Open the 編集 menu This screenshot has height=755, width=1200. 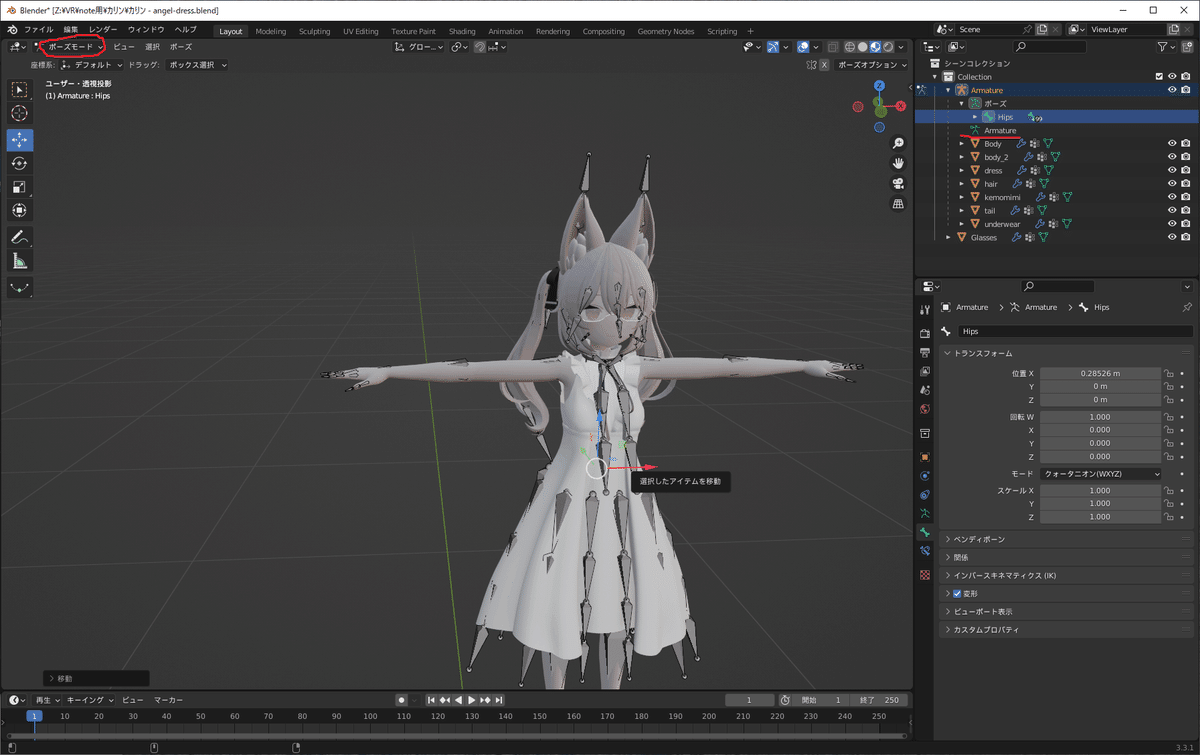[71, 31]
